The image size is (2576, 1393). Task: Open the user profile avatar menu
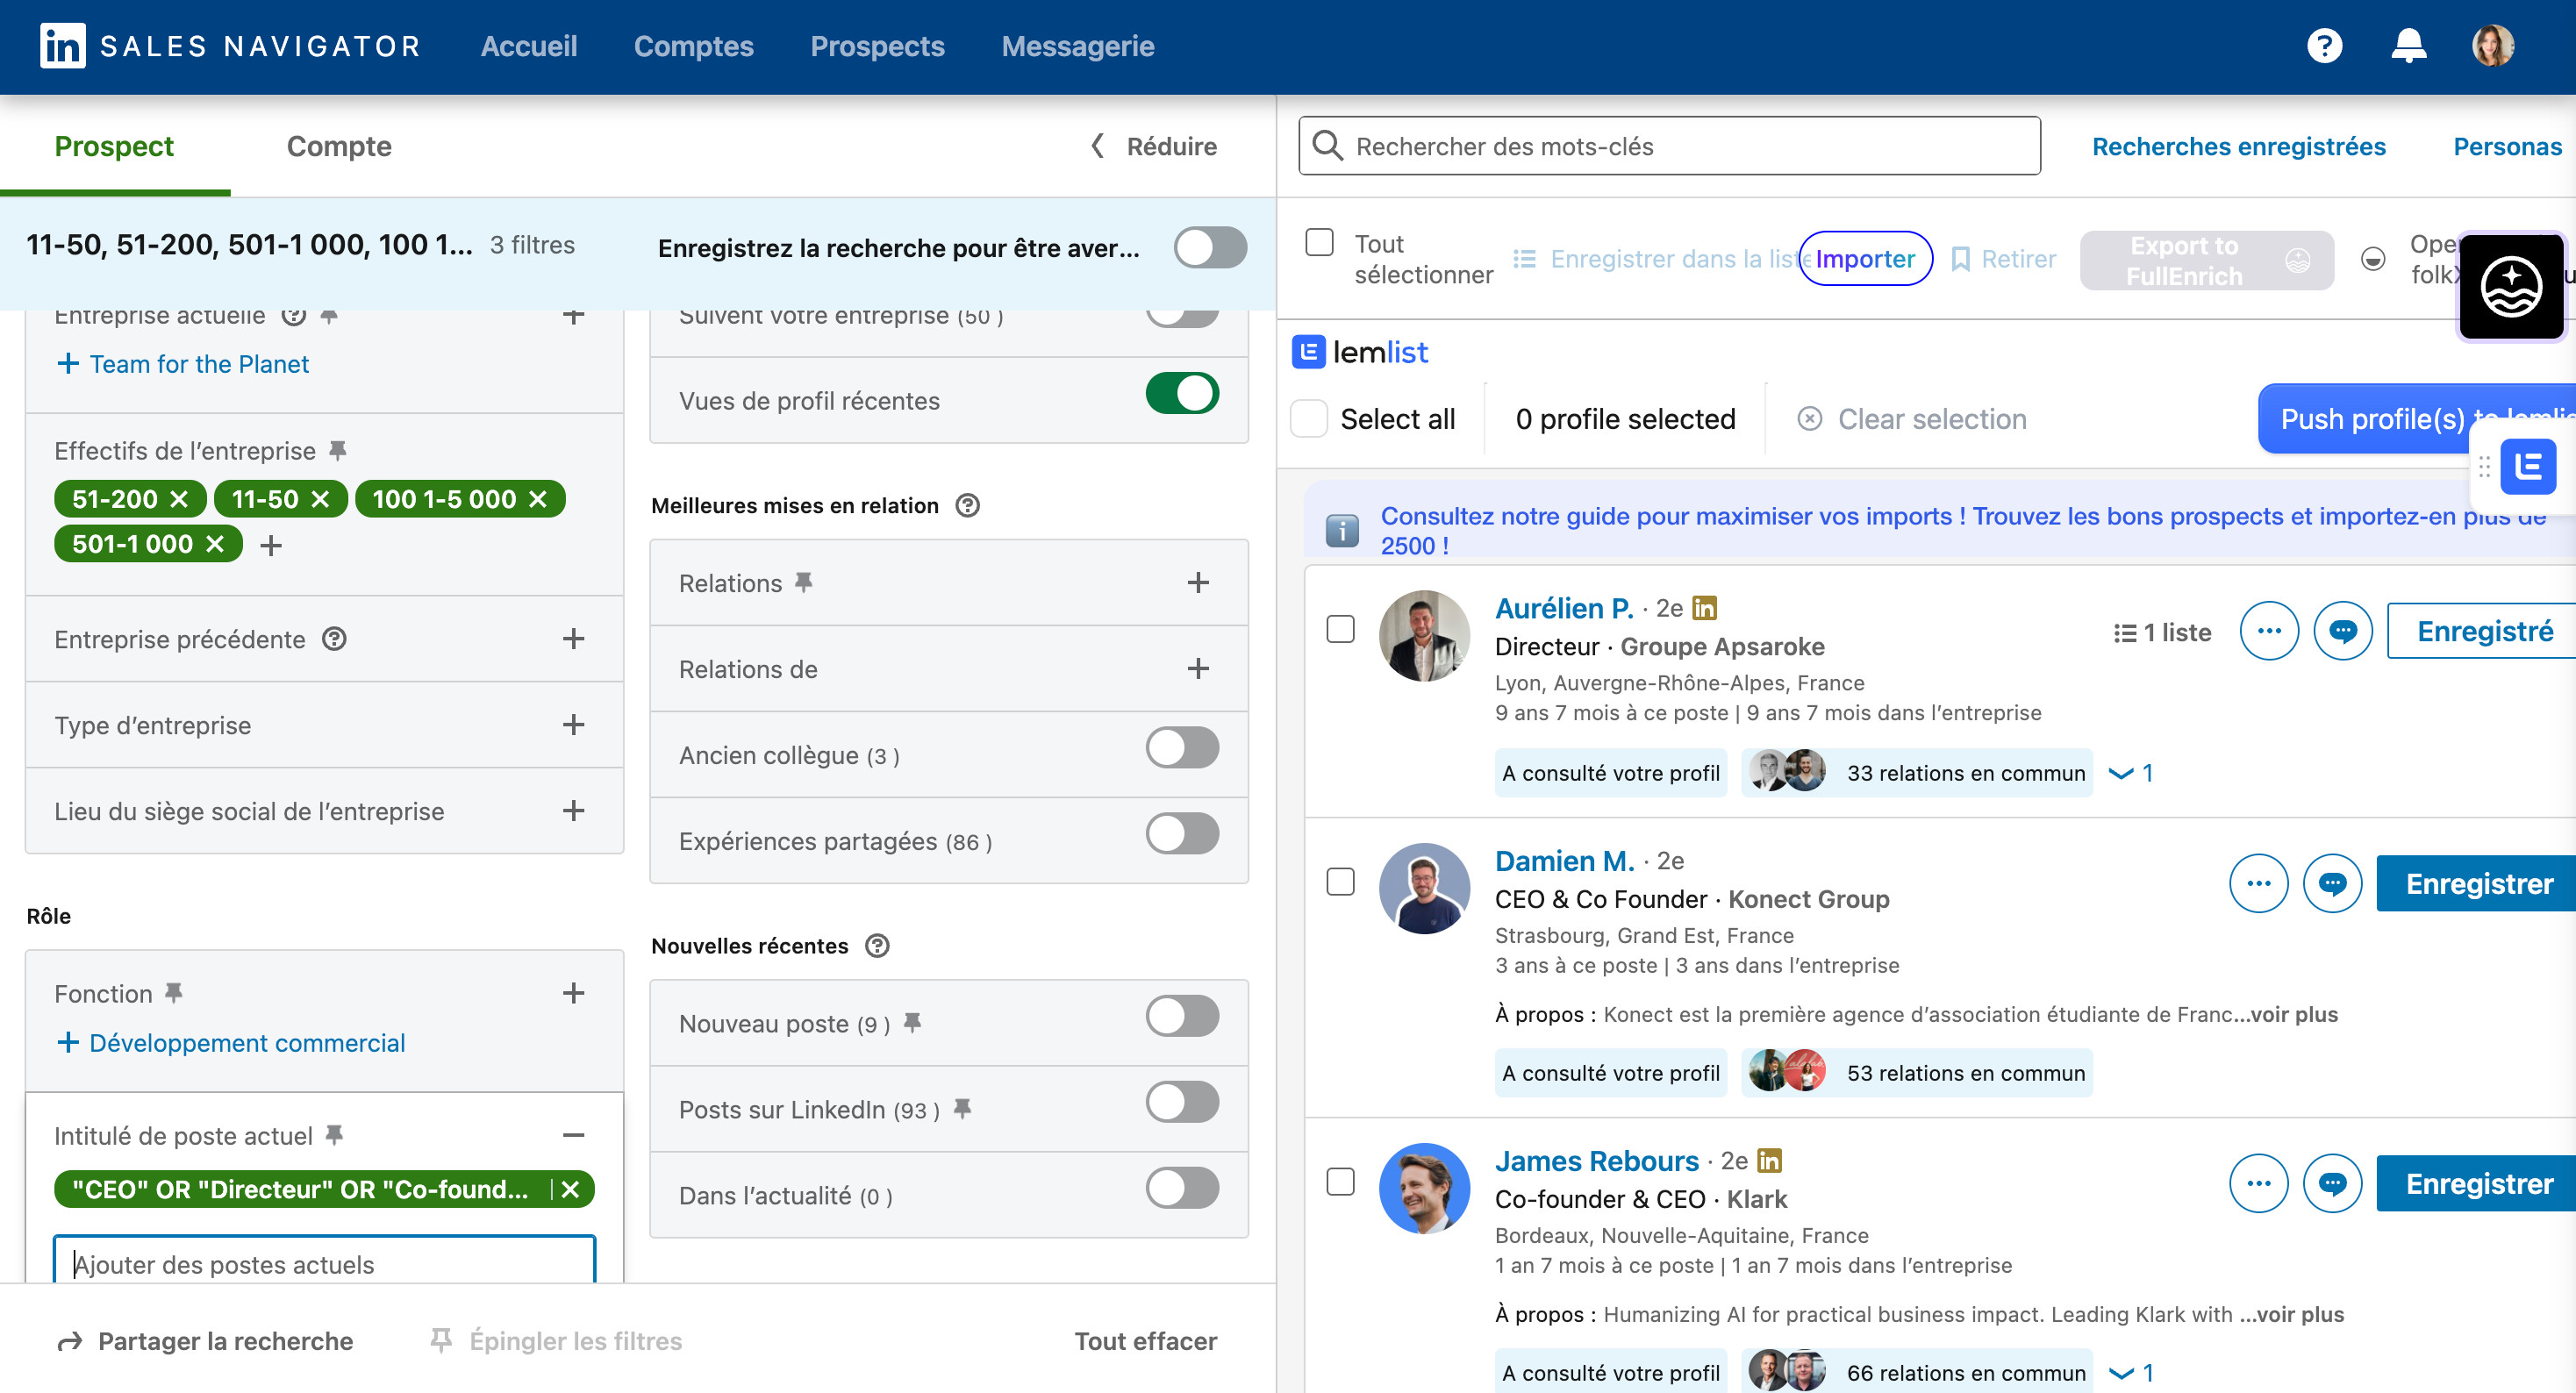coord(2493,46)
